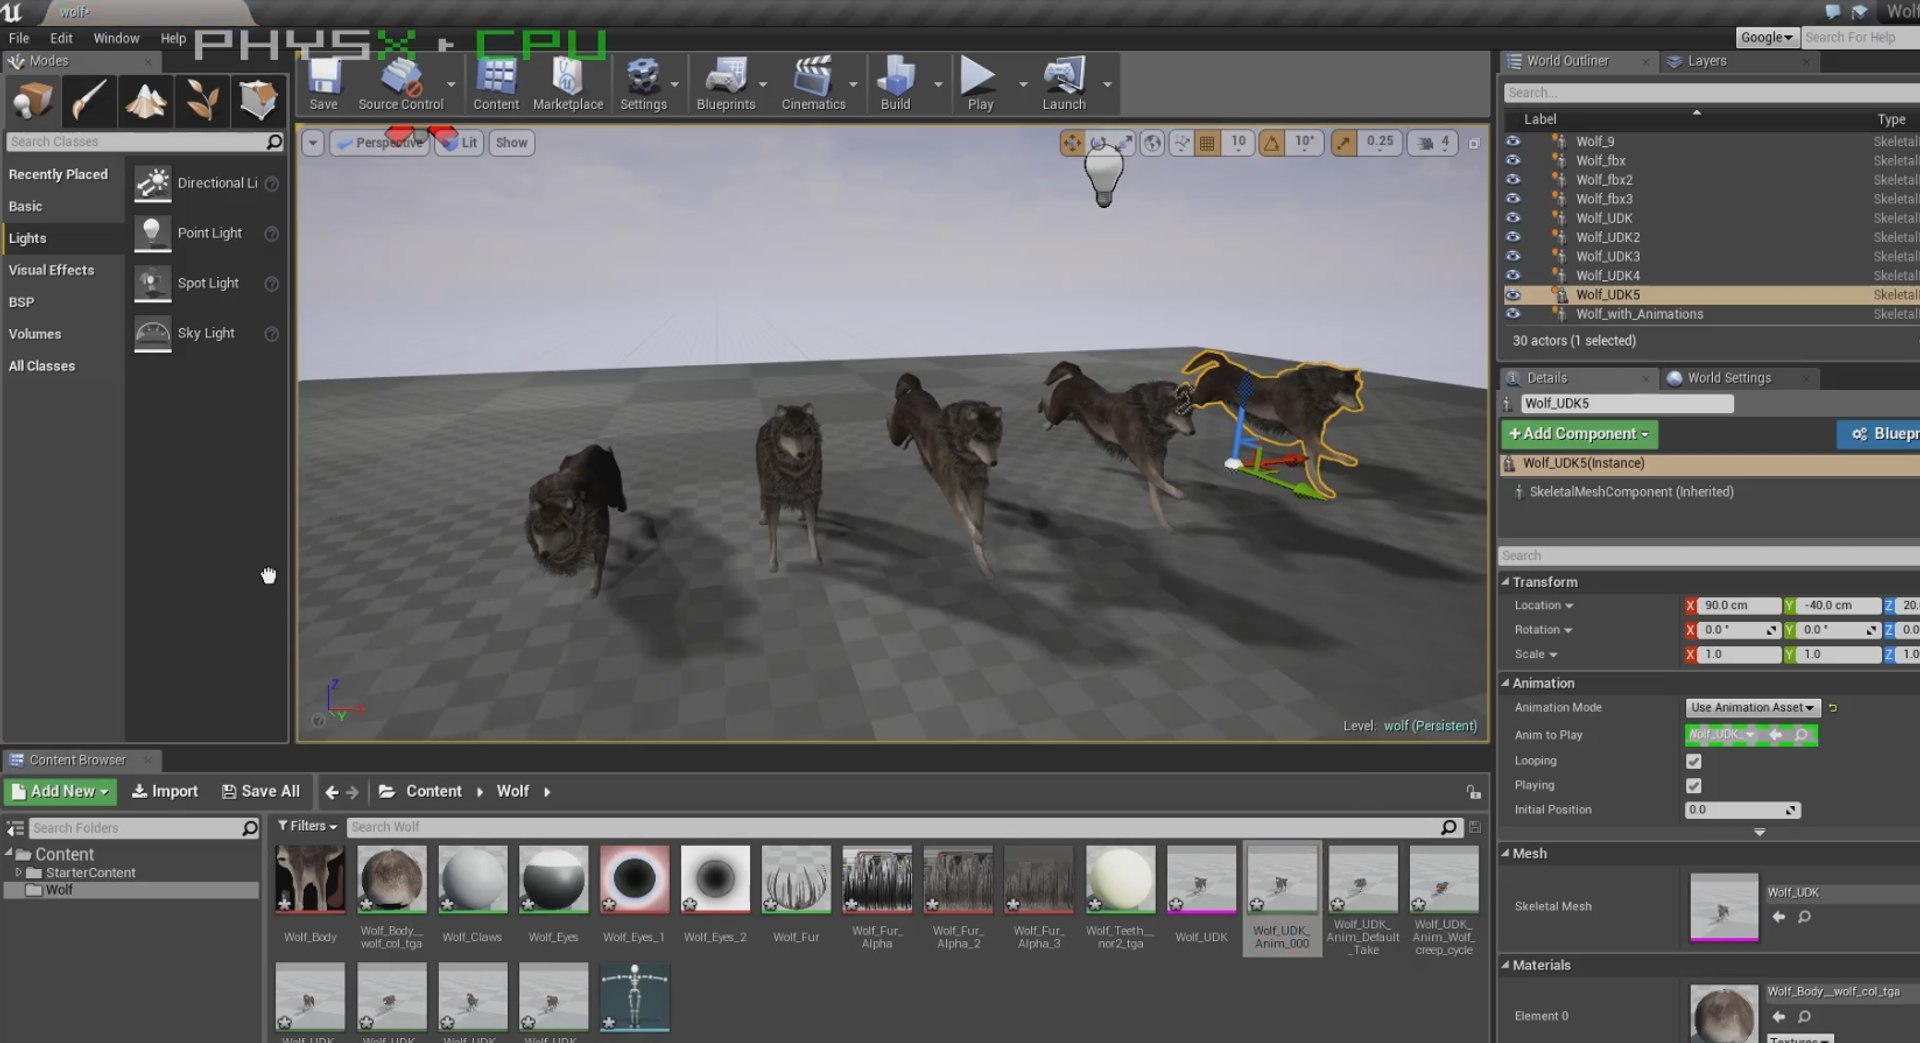Open the Help menu
The image size is (1920, 1043).
tap(173, 38)
